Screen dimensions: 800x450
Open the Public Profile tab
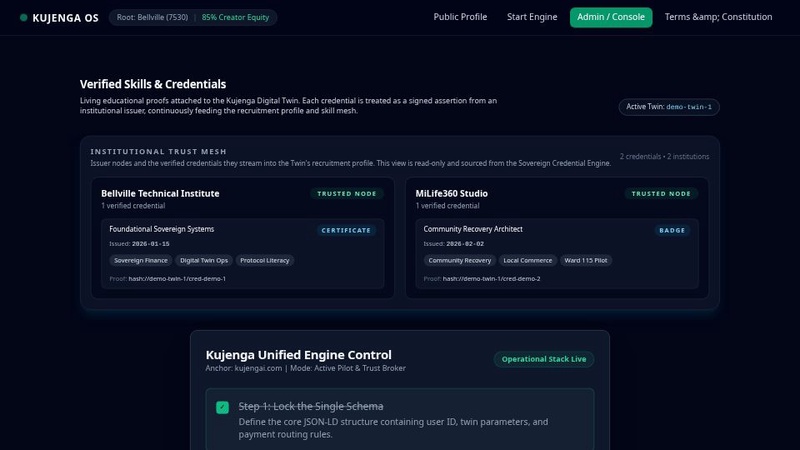[x=460, y=17]
